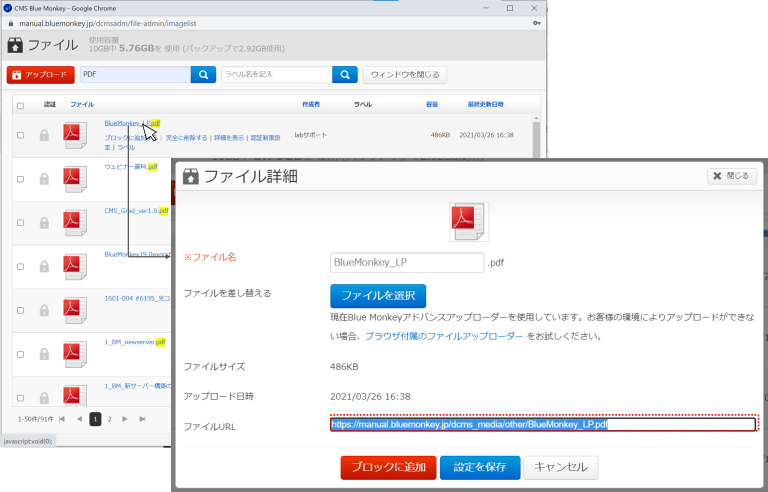Screen dimensions: 768x492
Task: Click the ファイルURL field with the PDF address
Action: 543,424
